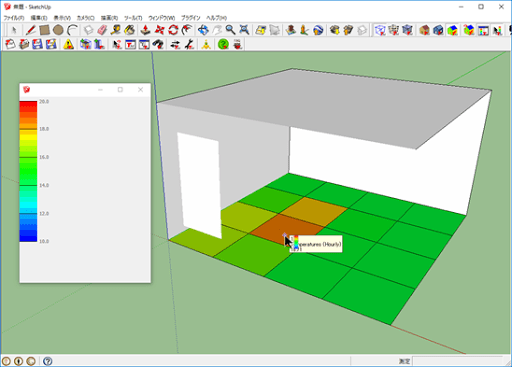Image resolution: width=512 pixels, height=367 pixels.
Task: Open the ツール(T) menu
Action: [133, 18]
